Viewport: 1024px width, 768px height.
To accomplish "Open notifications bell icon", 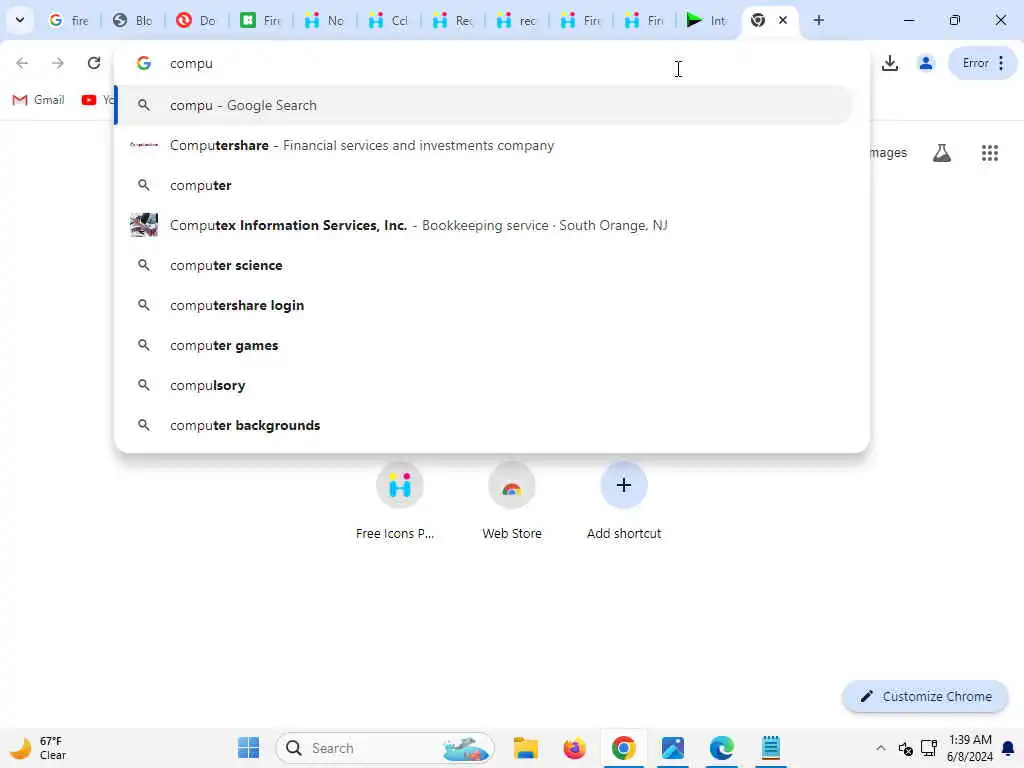I will coord(1008,748).
